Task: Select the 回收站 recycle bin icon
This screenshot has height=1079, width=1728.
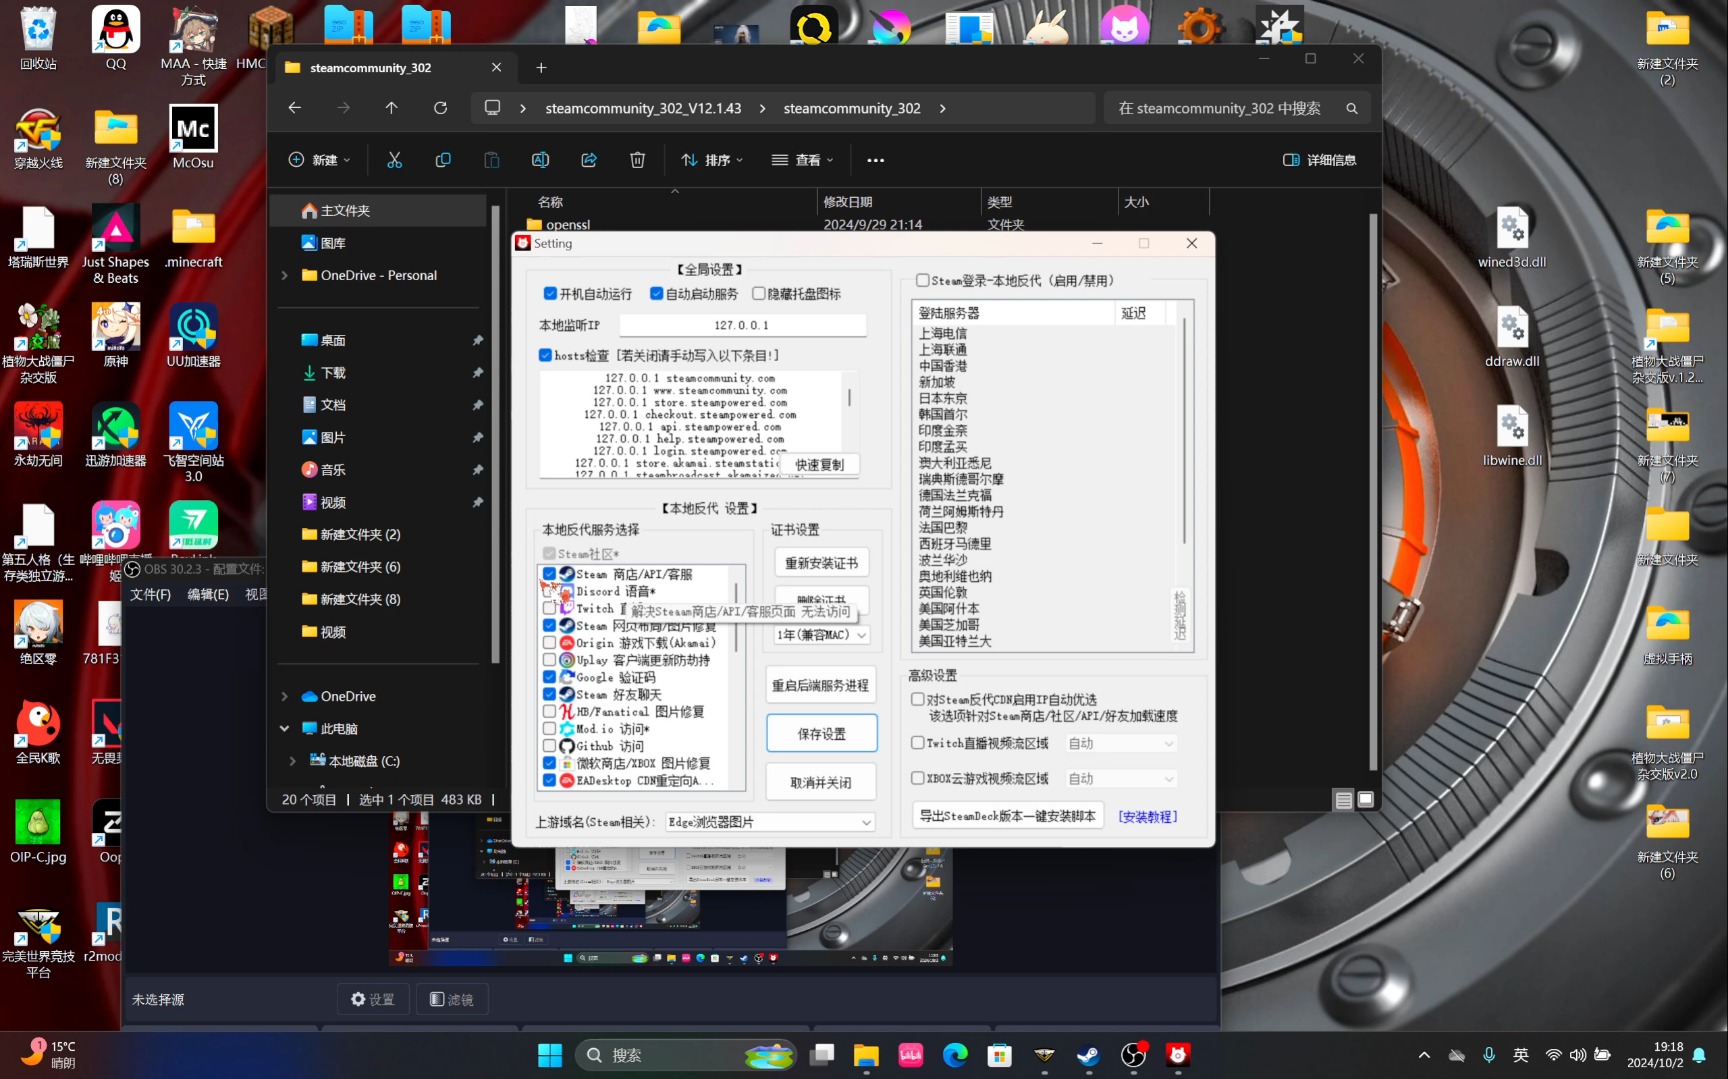Action: click(38, 39)
